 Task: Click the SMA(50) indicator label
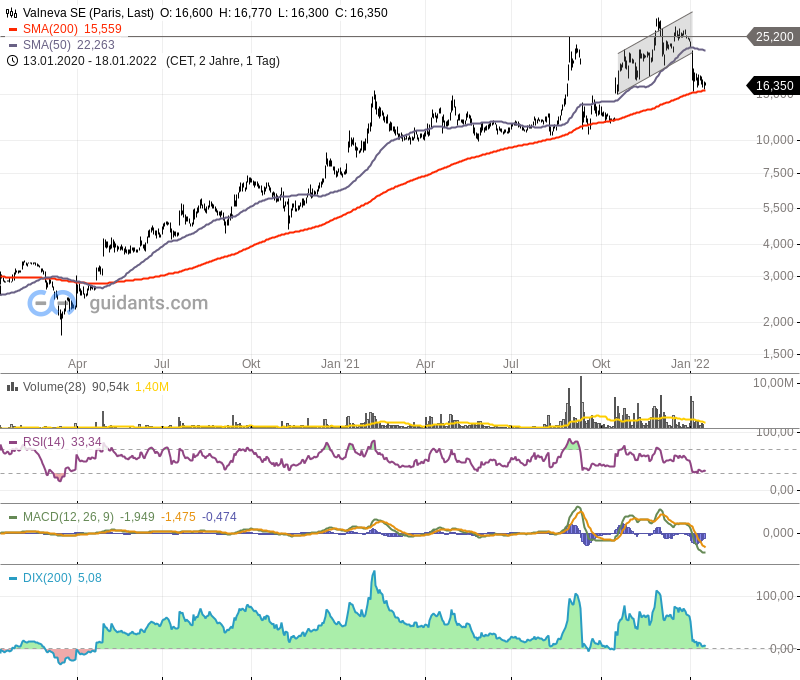click(46, 45)
